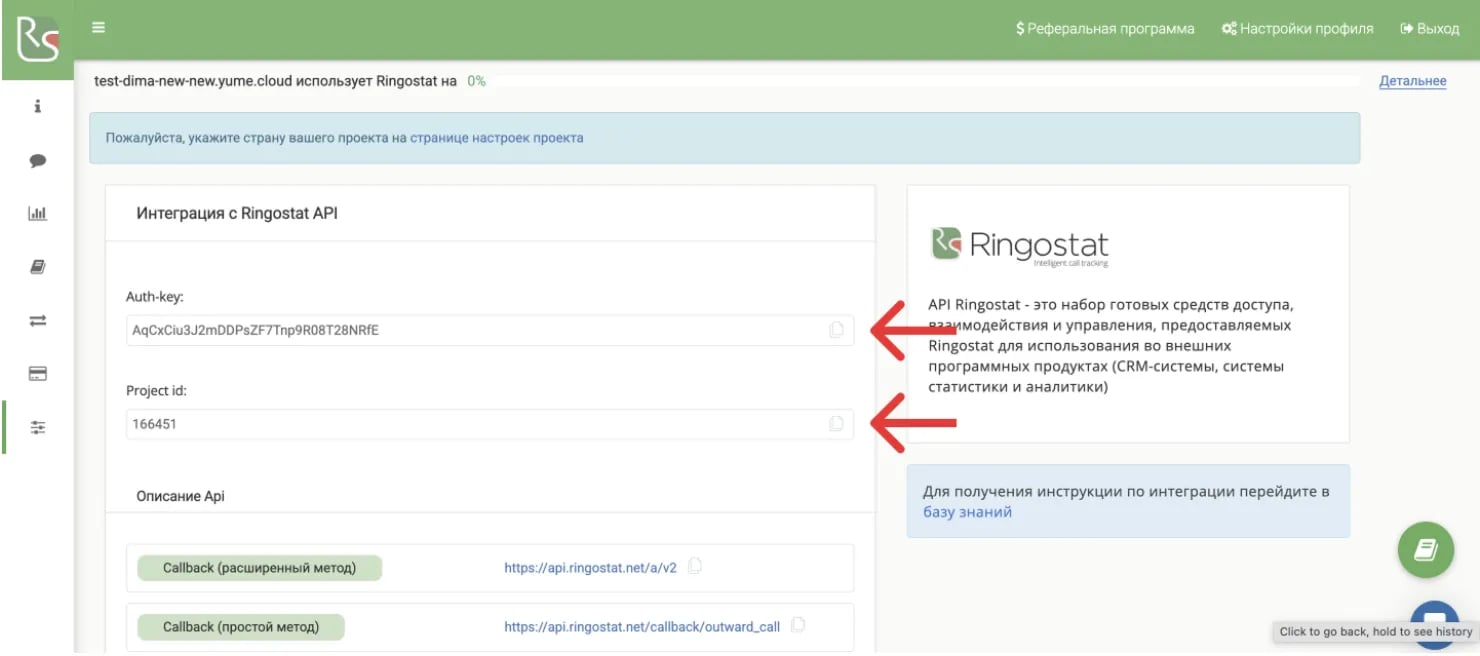Open the info icon in sidebar
Image resolution: width=1480 pixels, height=656 pixels.
tap(38, 106)
